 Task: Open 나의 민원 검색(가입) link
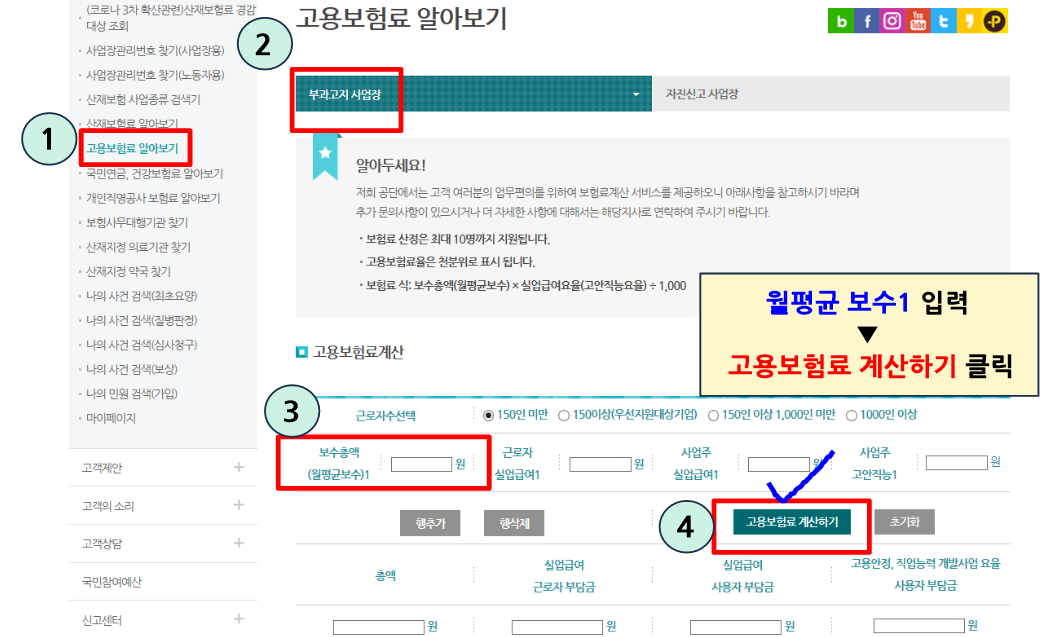(132, 394)
